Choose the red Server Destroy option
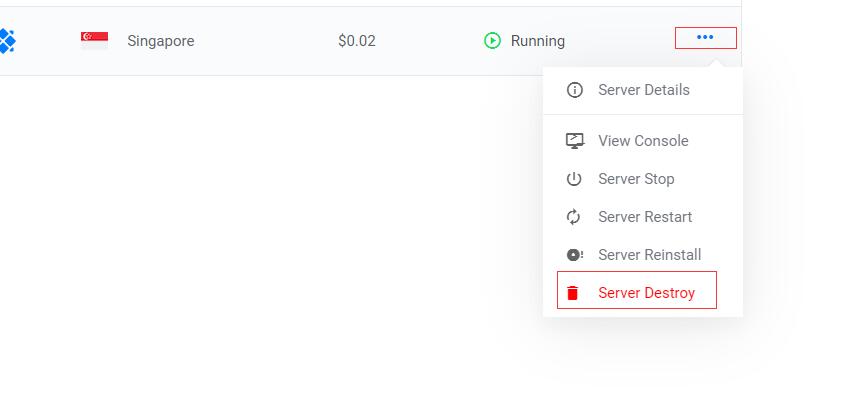The width and height of the screenshot is (852, 393). click(x=637, y=290)
